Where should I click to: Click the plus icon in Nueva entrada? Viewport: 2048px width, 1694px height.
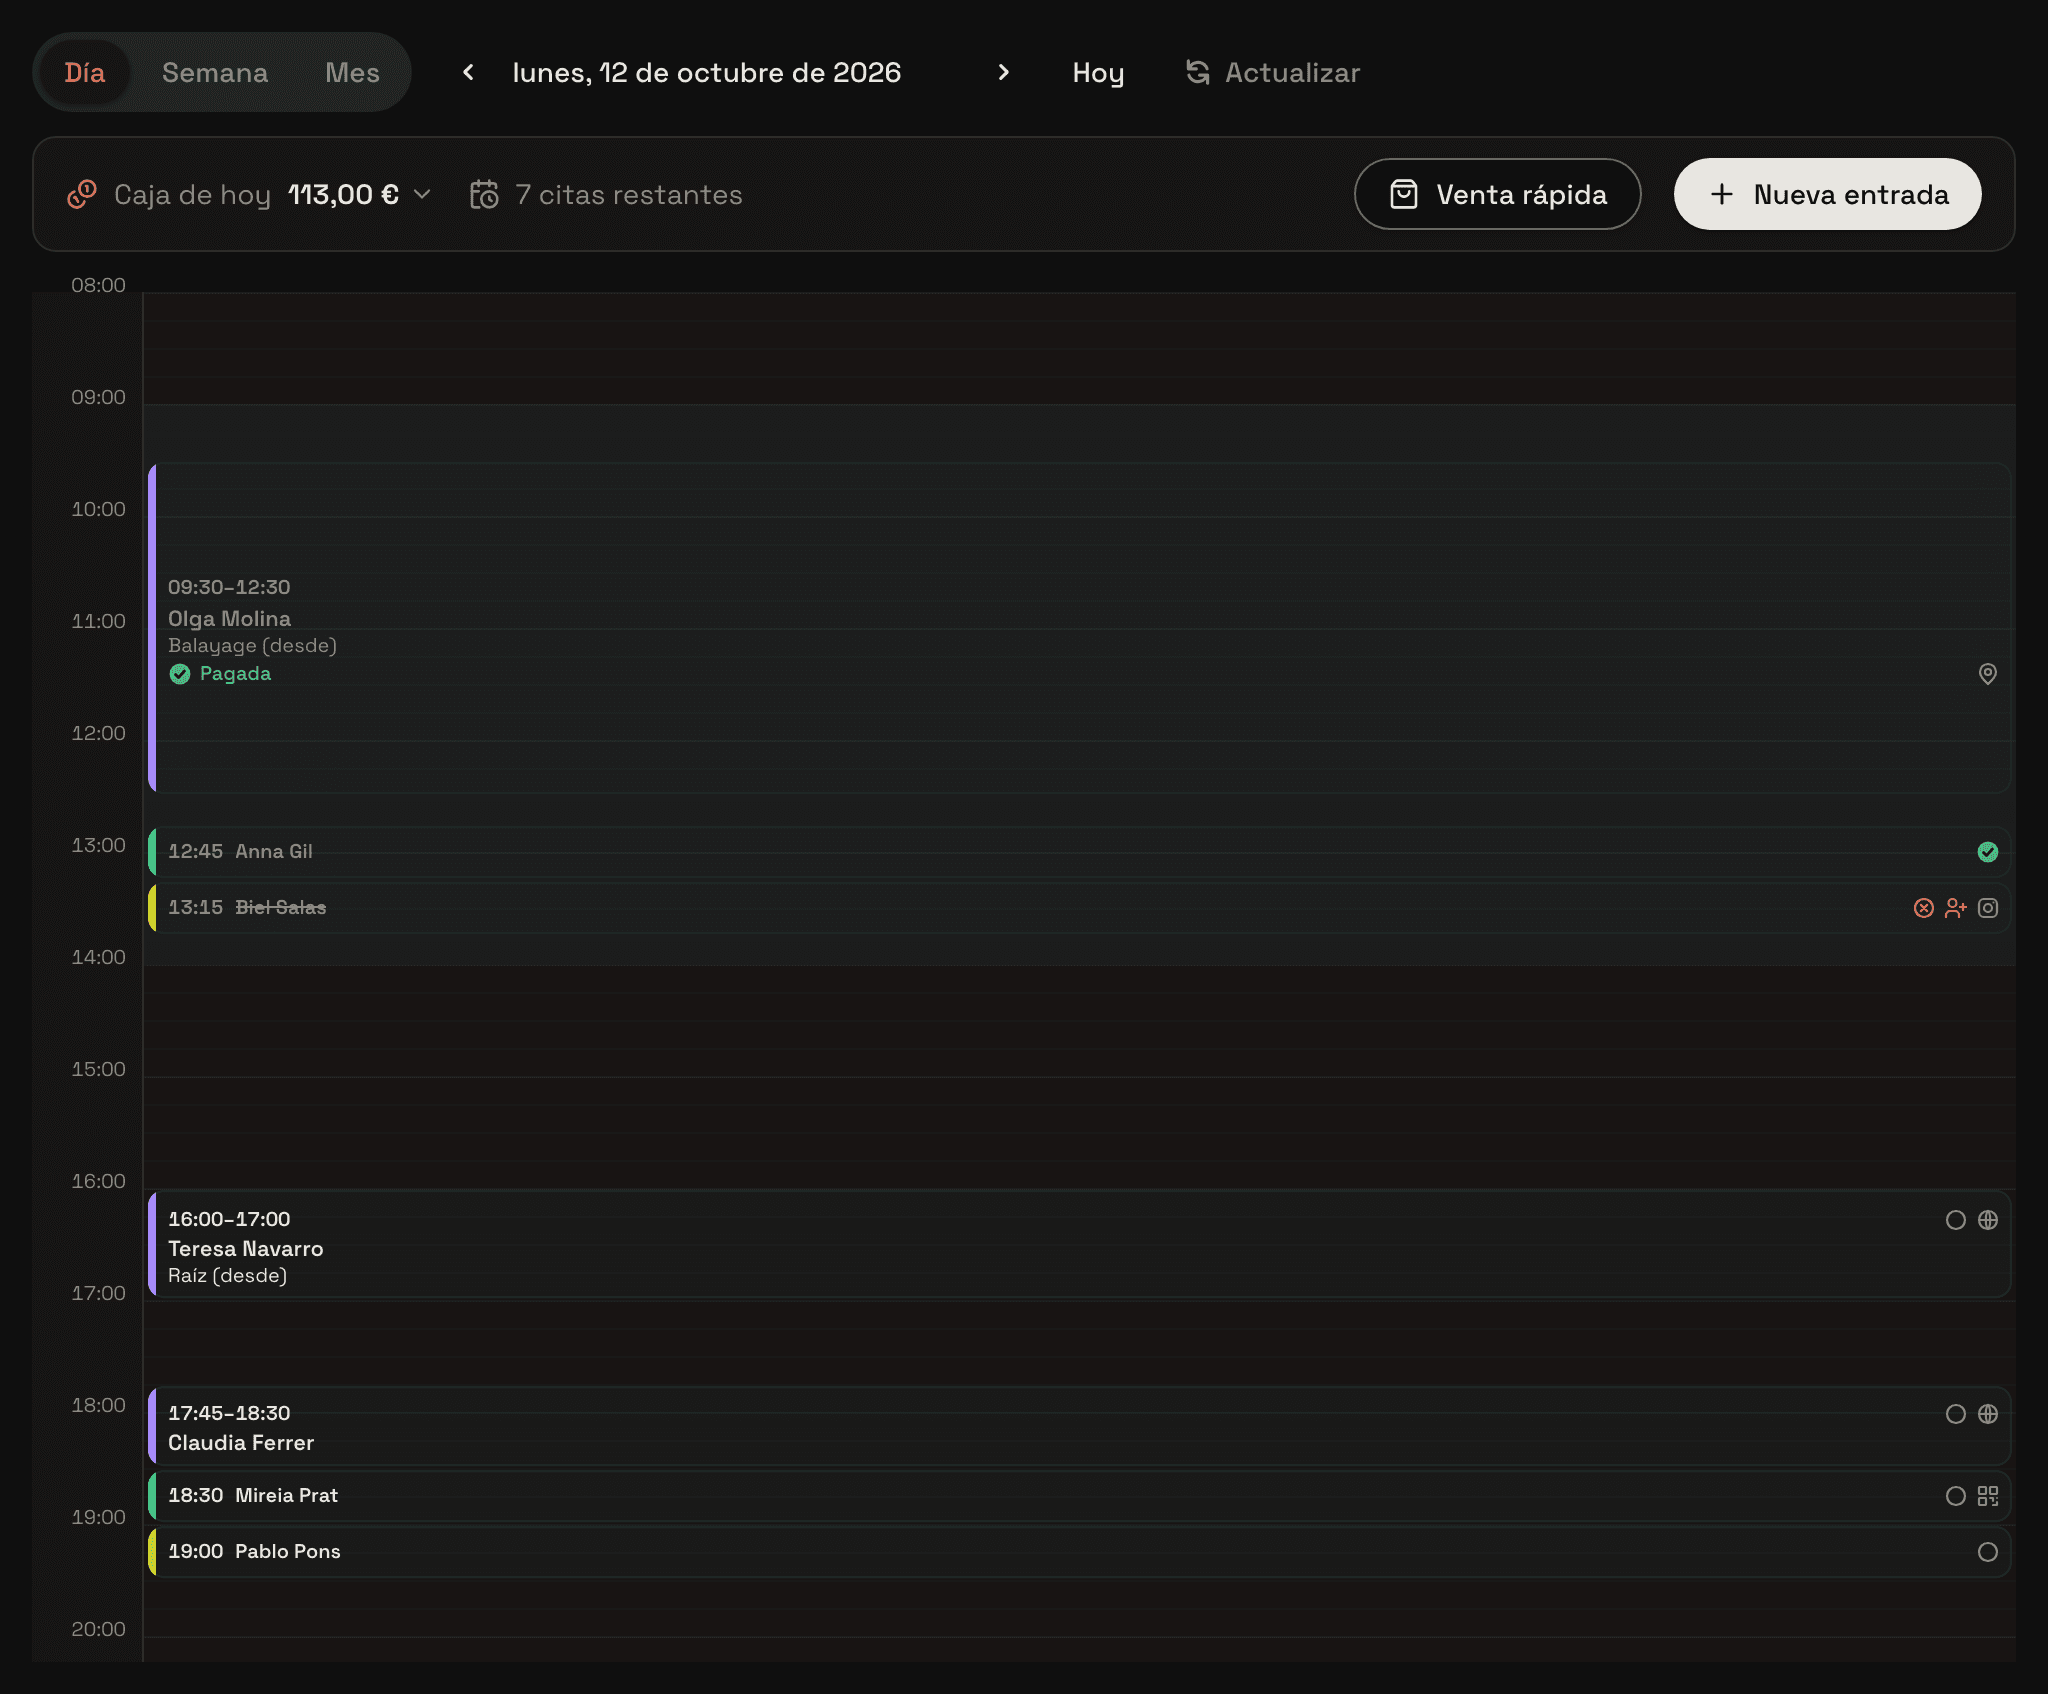coord(1722,194)
